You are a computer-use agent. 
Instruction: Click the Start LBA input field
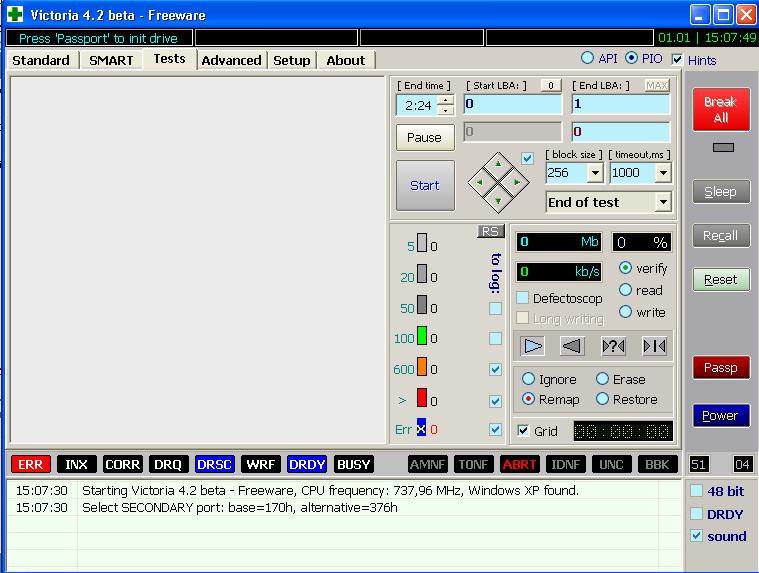click(x=513, y=104)
